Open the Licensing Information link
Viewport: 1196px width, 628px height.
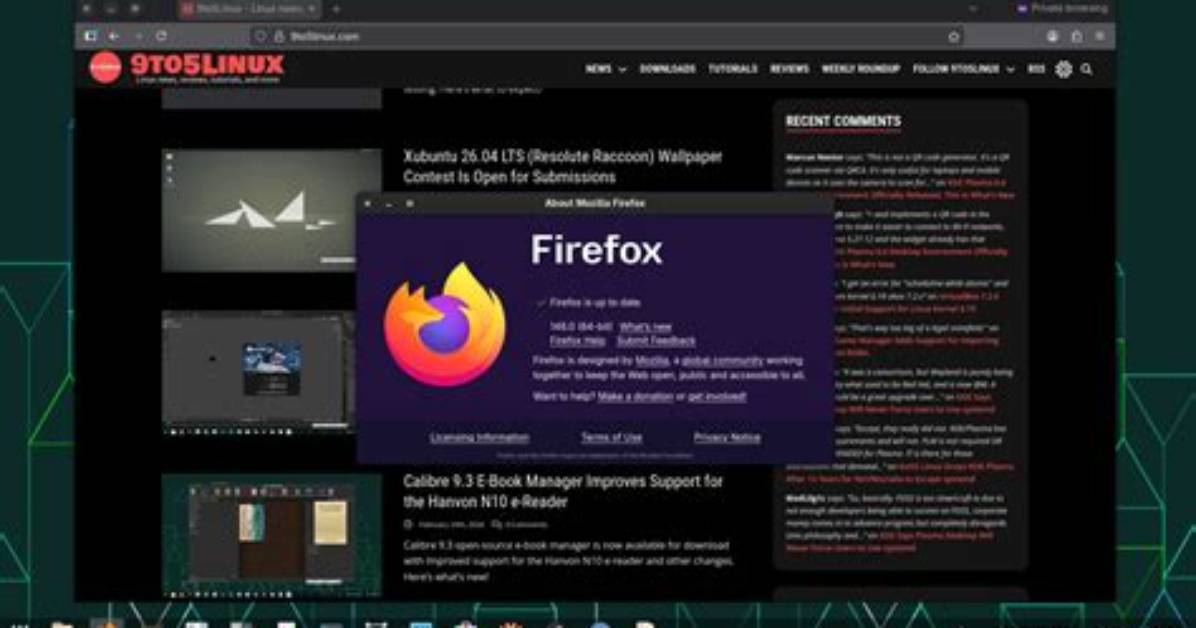[479, 438]
